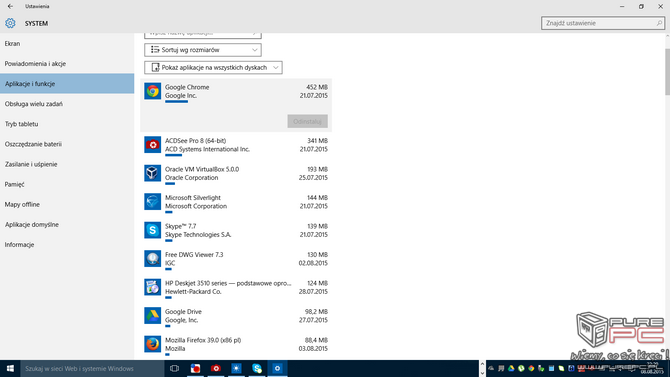Image resolution: width=670 pixels, height=377 pixels.
Task: Click the Skype 7.7 app icon
Action: tap(153, 230)
